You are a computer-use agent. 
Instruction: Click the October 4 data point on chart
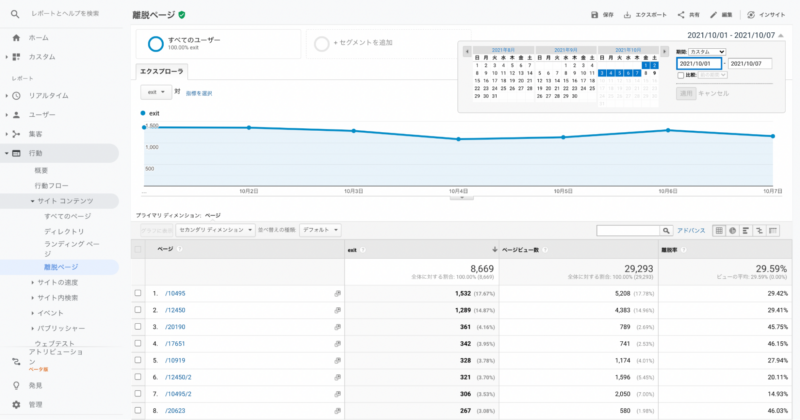coord(459,139)
